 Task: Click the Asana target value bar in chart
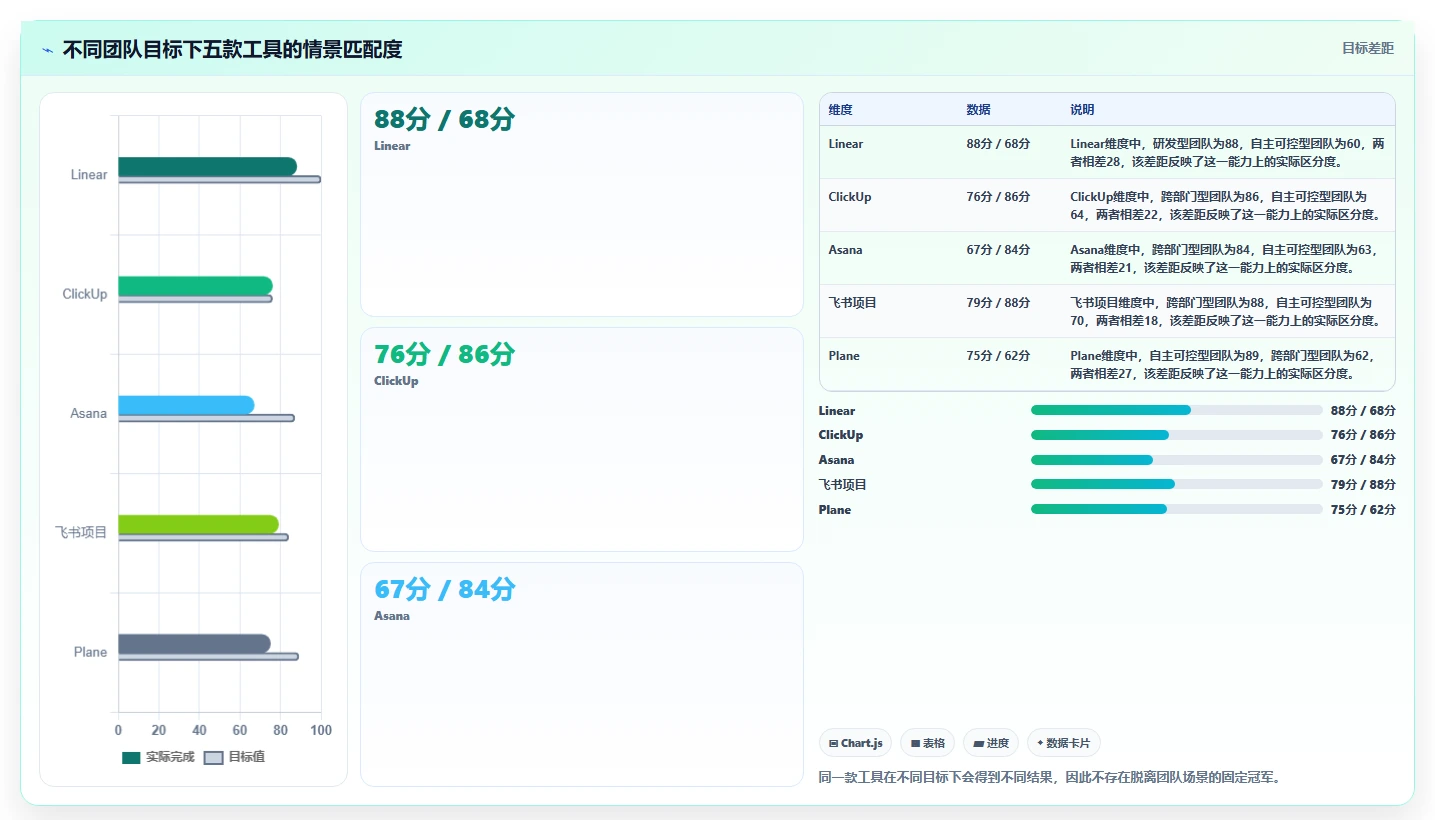[x=206, y=418]
